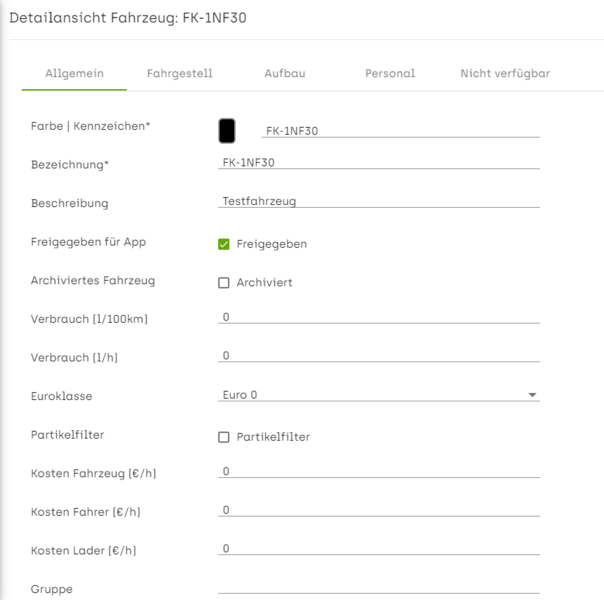Open the Aufbau tab
The width and height of the screenshot is (604, 600).
tap(285, 73)
